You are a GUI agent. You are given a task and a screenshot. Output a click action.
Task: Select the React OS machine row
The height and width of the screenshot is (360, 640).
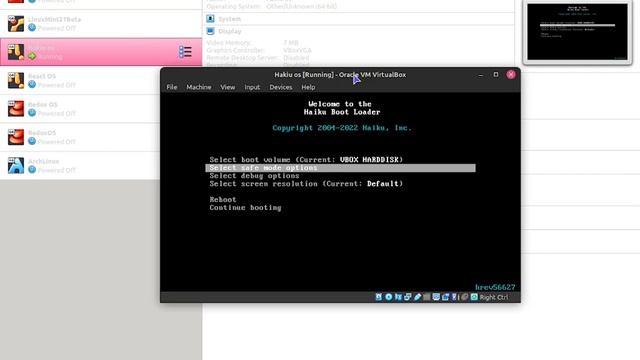pos(80,80)
